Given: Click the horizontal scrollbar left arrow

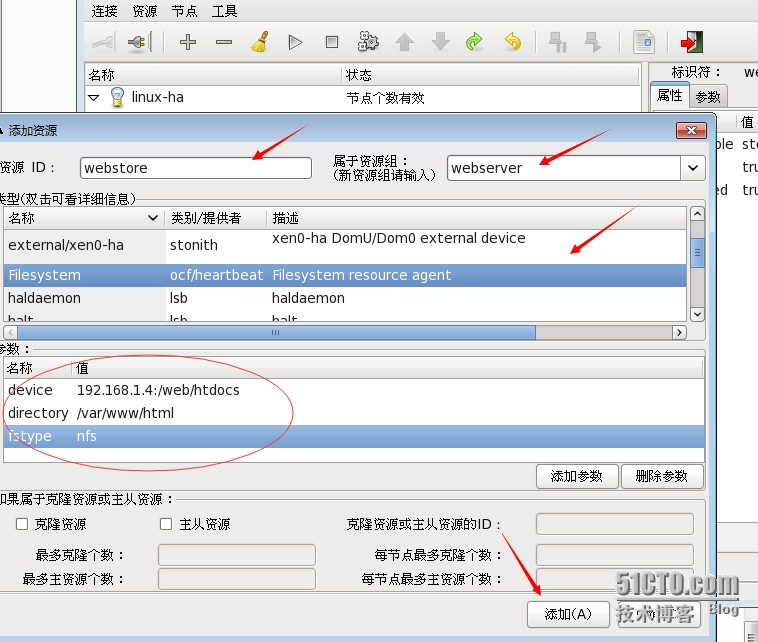Looking at the screenshot, I should (11, 332).
